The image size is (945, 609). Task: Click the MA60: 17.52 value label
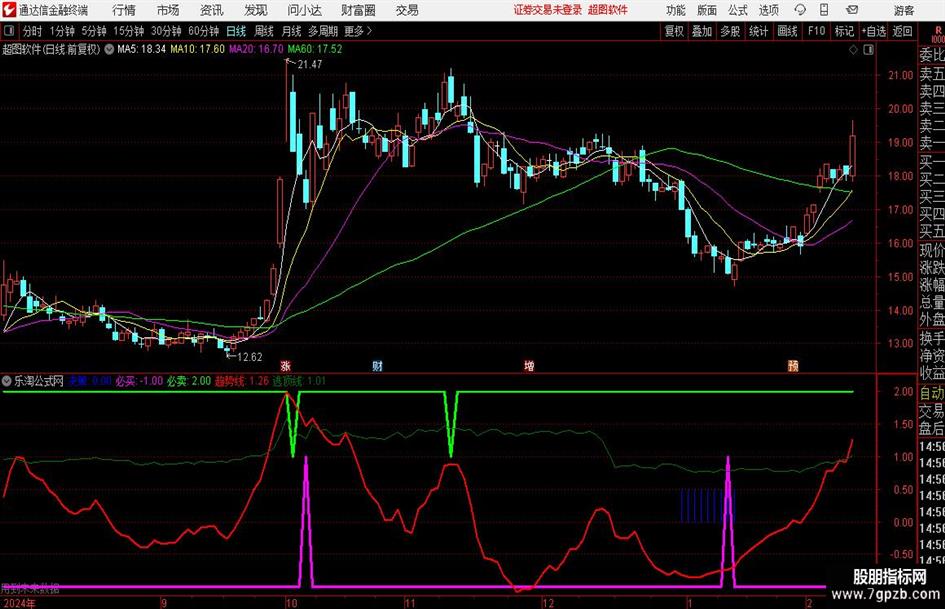point(315,49)
